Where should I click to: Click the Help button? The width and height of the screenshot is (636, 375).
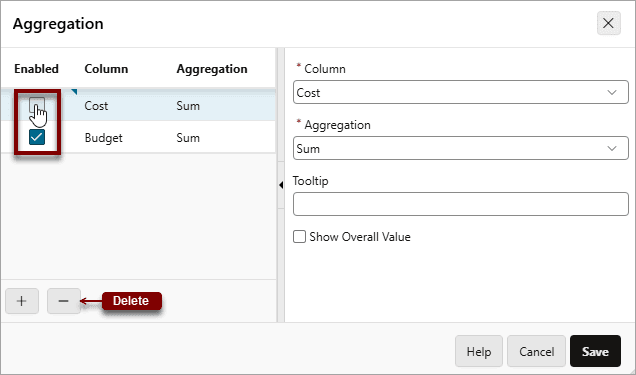(x=479, y=351)
